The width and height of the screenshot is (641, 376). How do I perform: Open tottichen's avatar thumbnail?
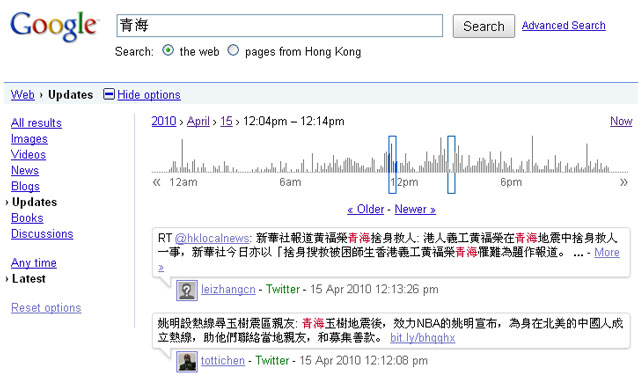[x=187, y=362]
